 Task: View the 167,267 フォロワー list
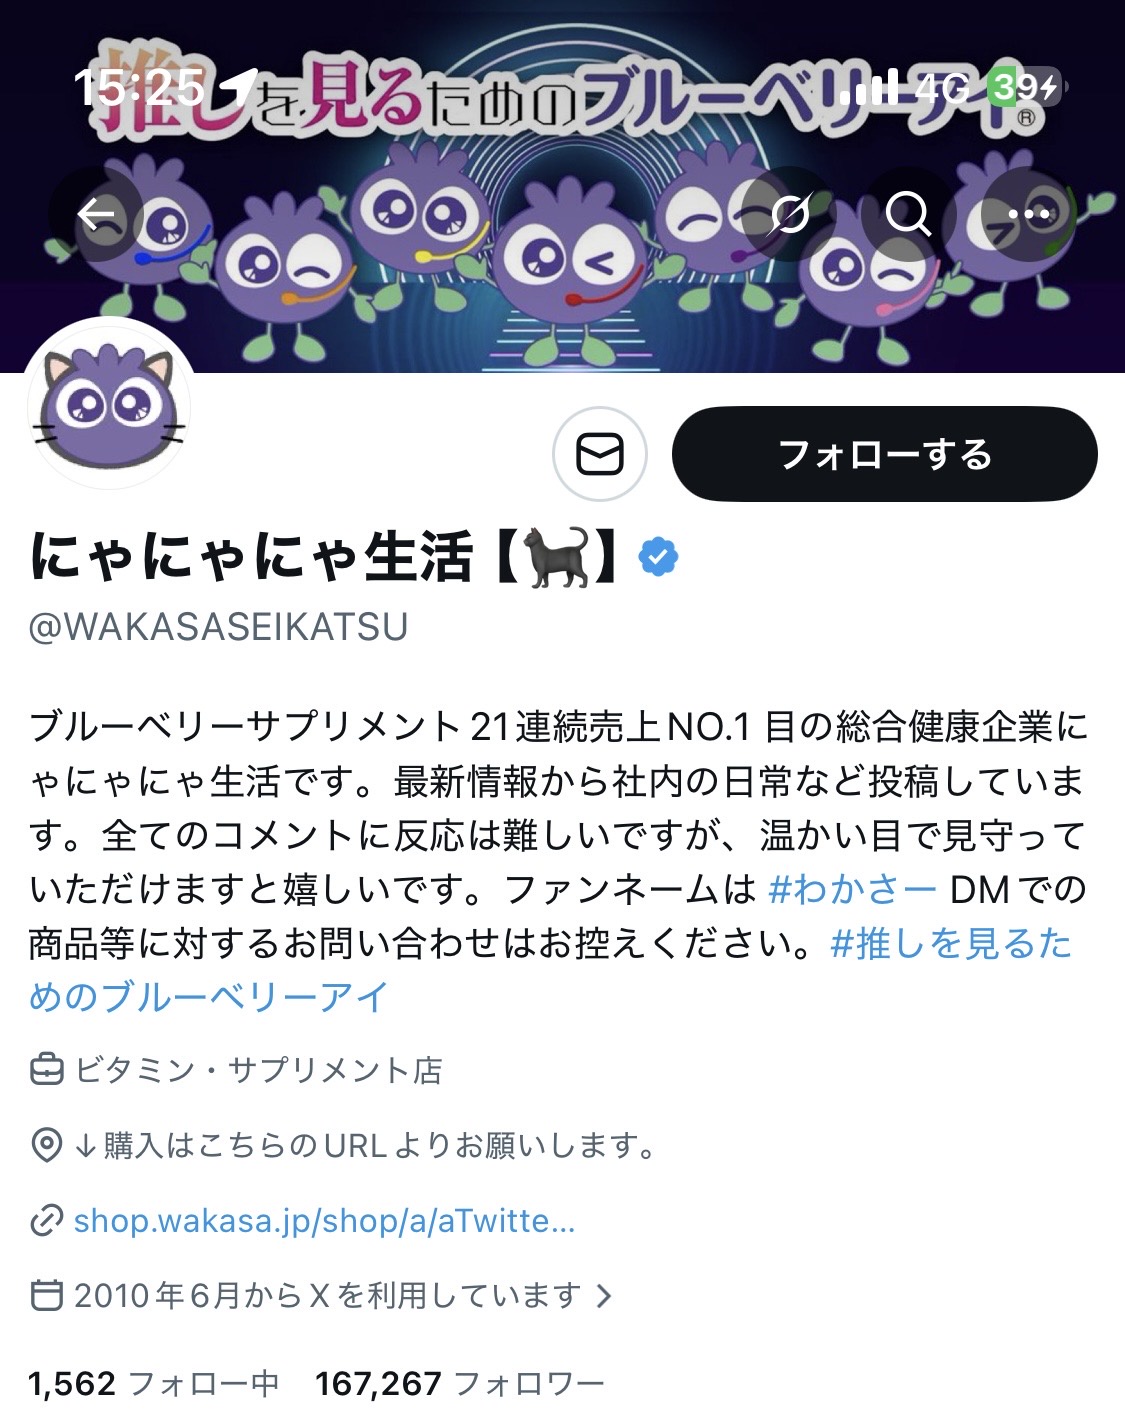(460, 1384)
